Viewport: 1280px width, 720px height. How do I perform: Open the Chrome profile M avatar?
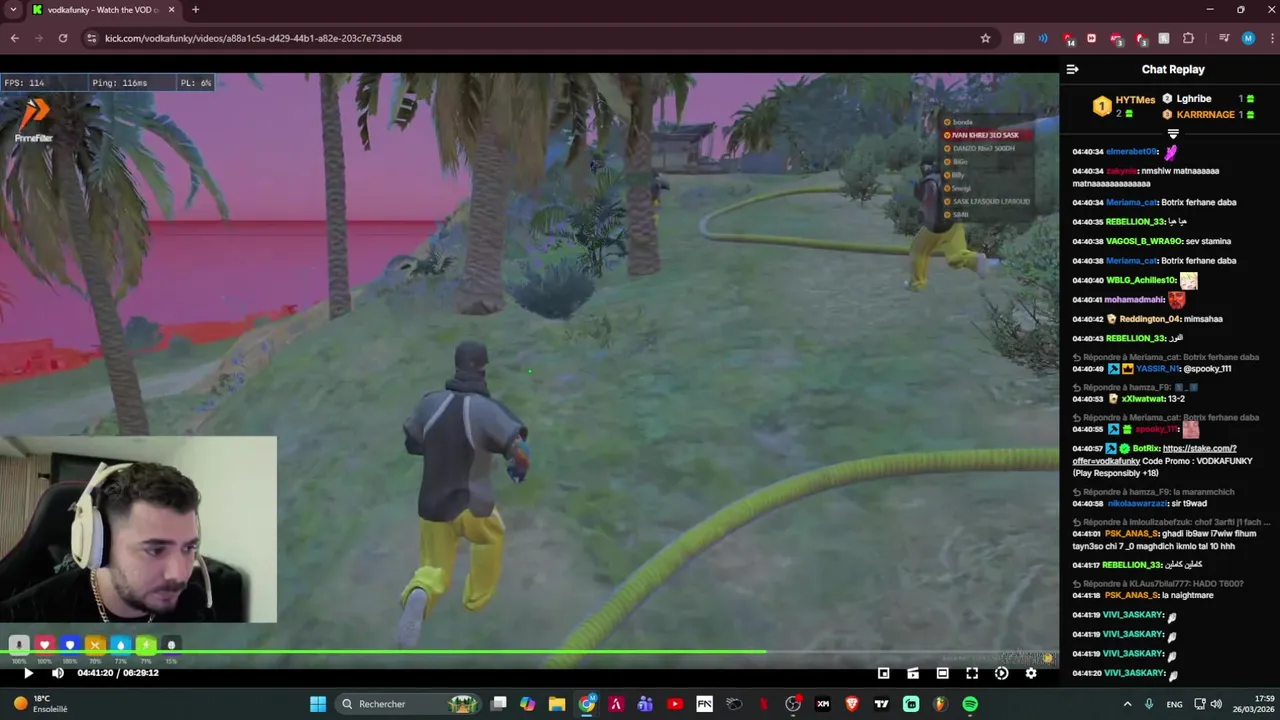pyautogui.click(x=1248, y=38)
